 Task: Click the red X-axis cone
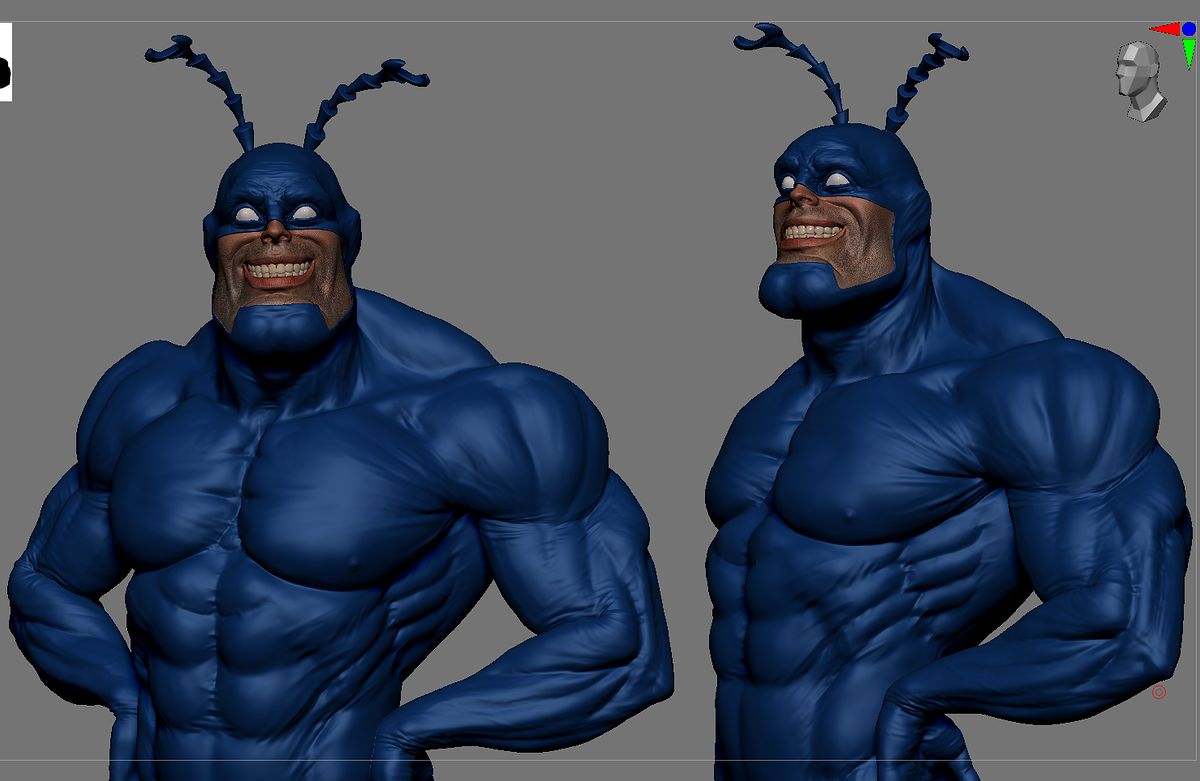pyautogui.click(x=1167, y=29)
